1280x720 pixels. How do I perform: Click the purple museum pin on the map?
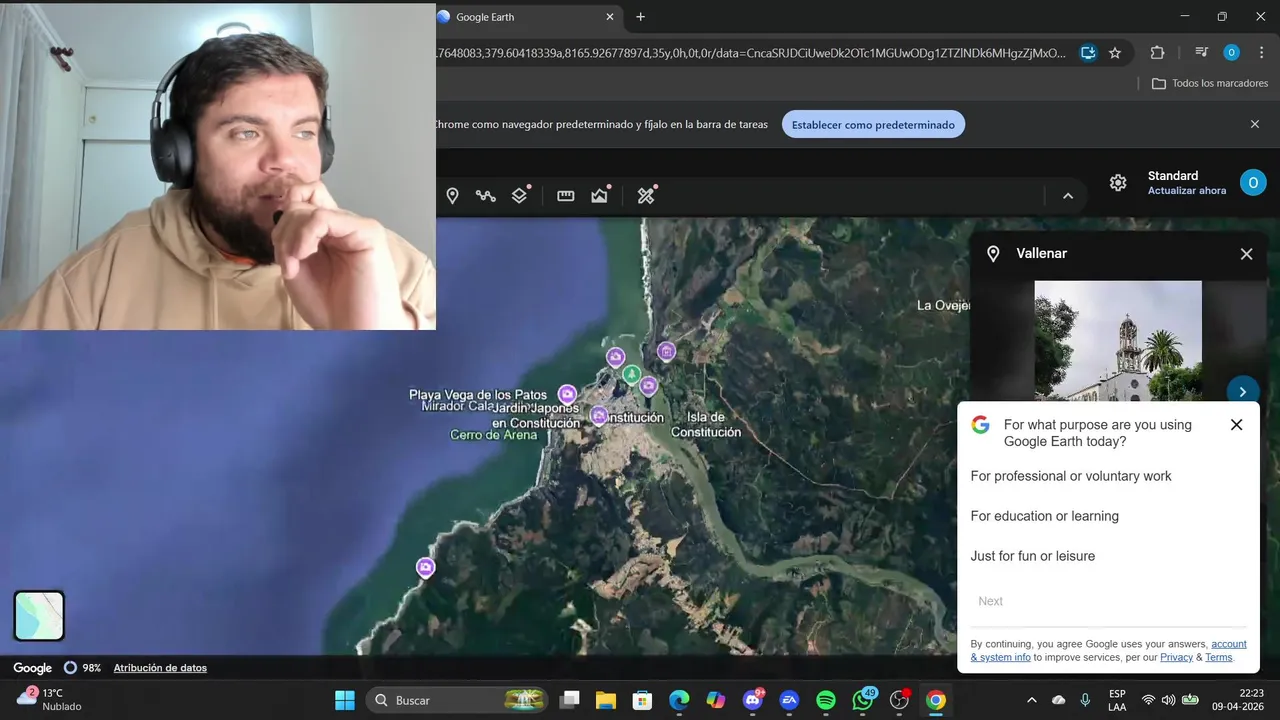coord(666,351)
